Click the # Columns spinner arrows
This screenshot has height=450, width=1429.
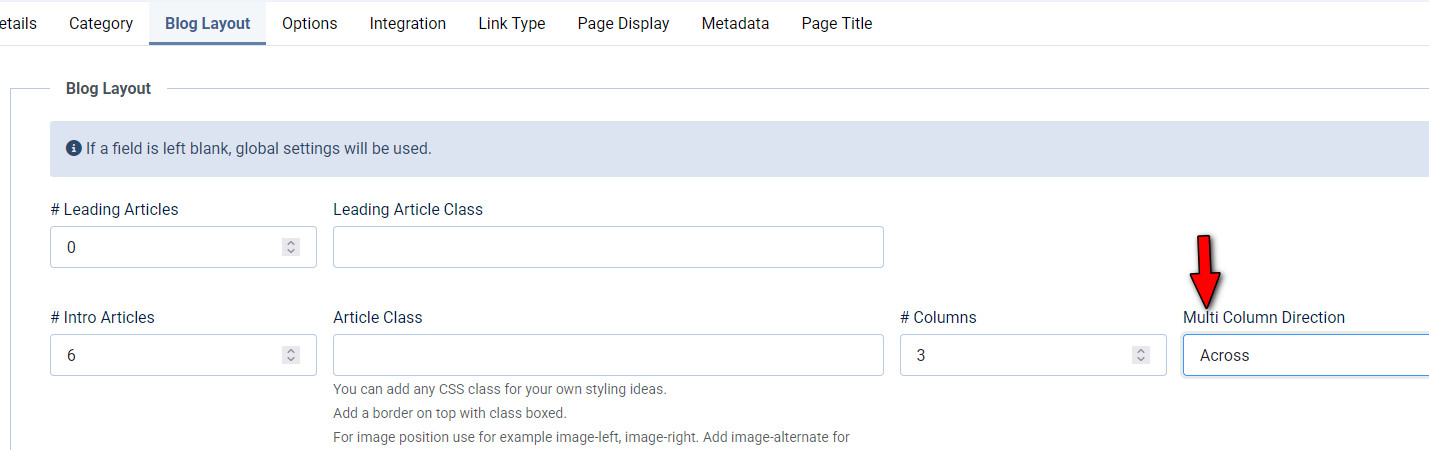[1141, 355]
